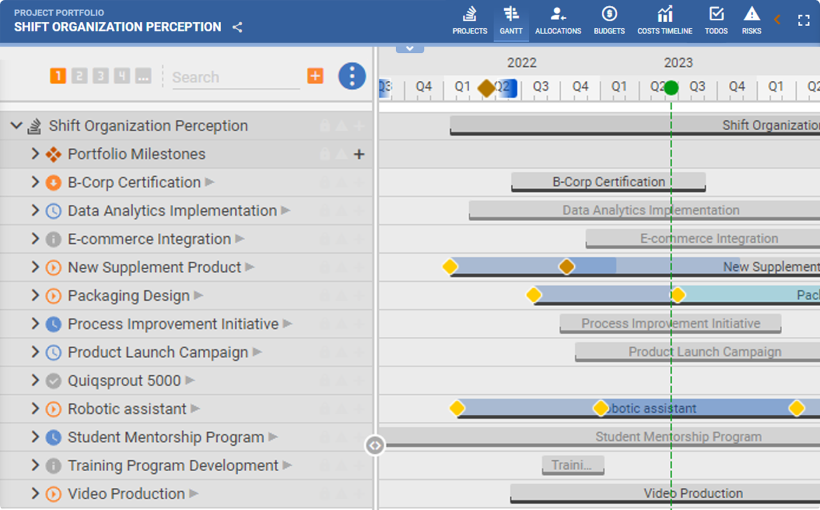Click the orange add plus button

[x=315, y=76]
